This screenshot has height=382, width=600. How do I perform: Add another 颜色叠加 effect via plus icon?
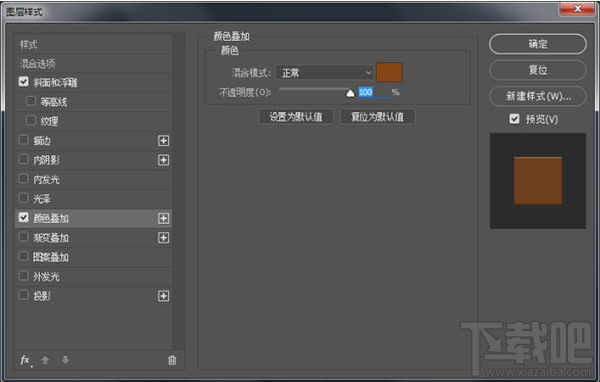coord(163,218)
